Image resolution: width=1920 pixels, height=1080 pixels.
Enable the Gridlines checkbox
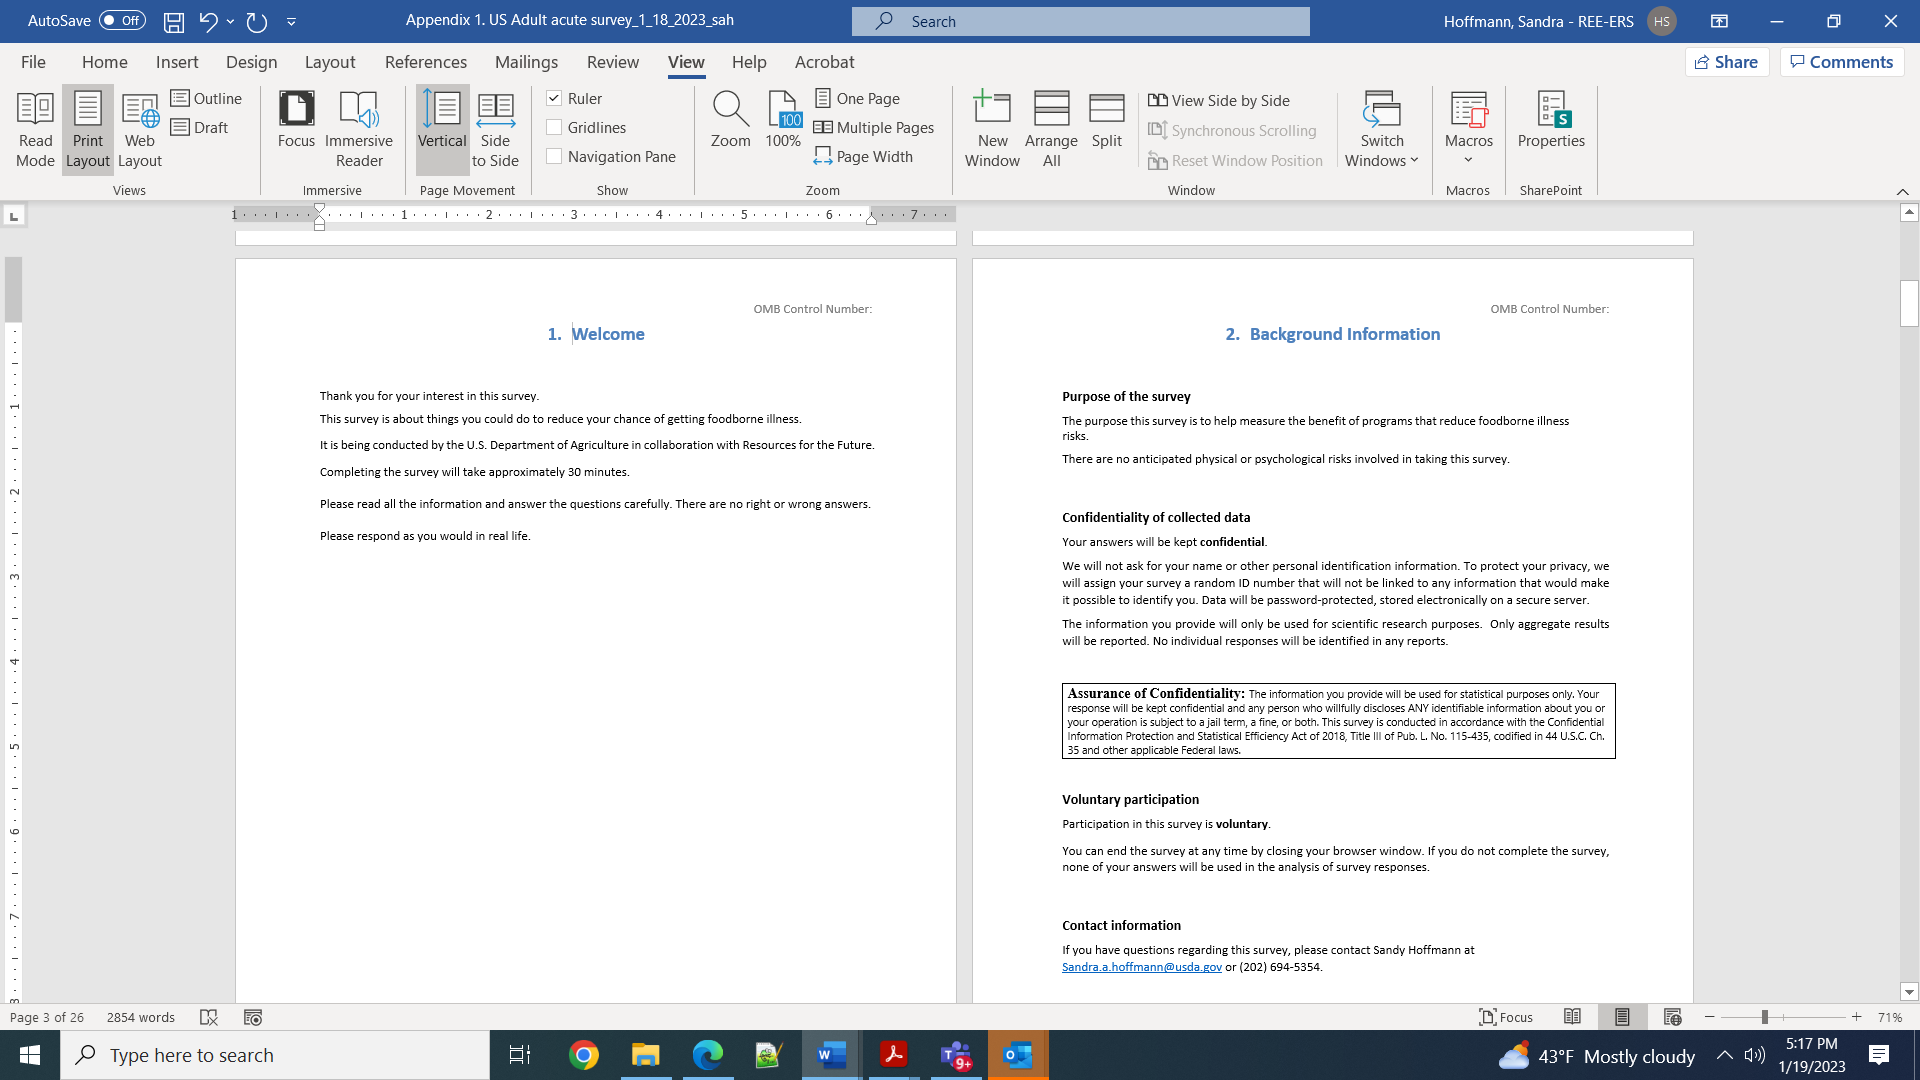click(x=554, y=127)
